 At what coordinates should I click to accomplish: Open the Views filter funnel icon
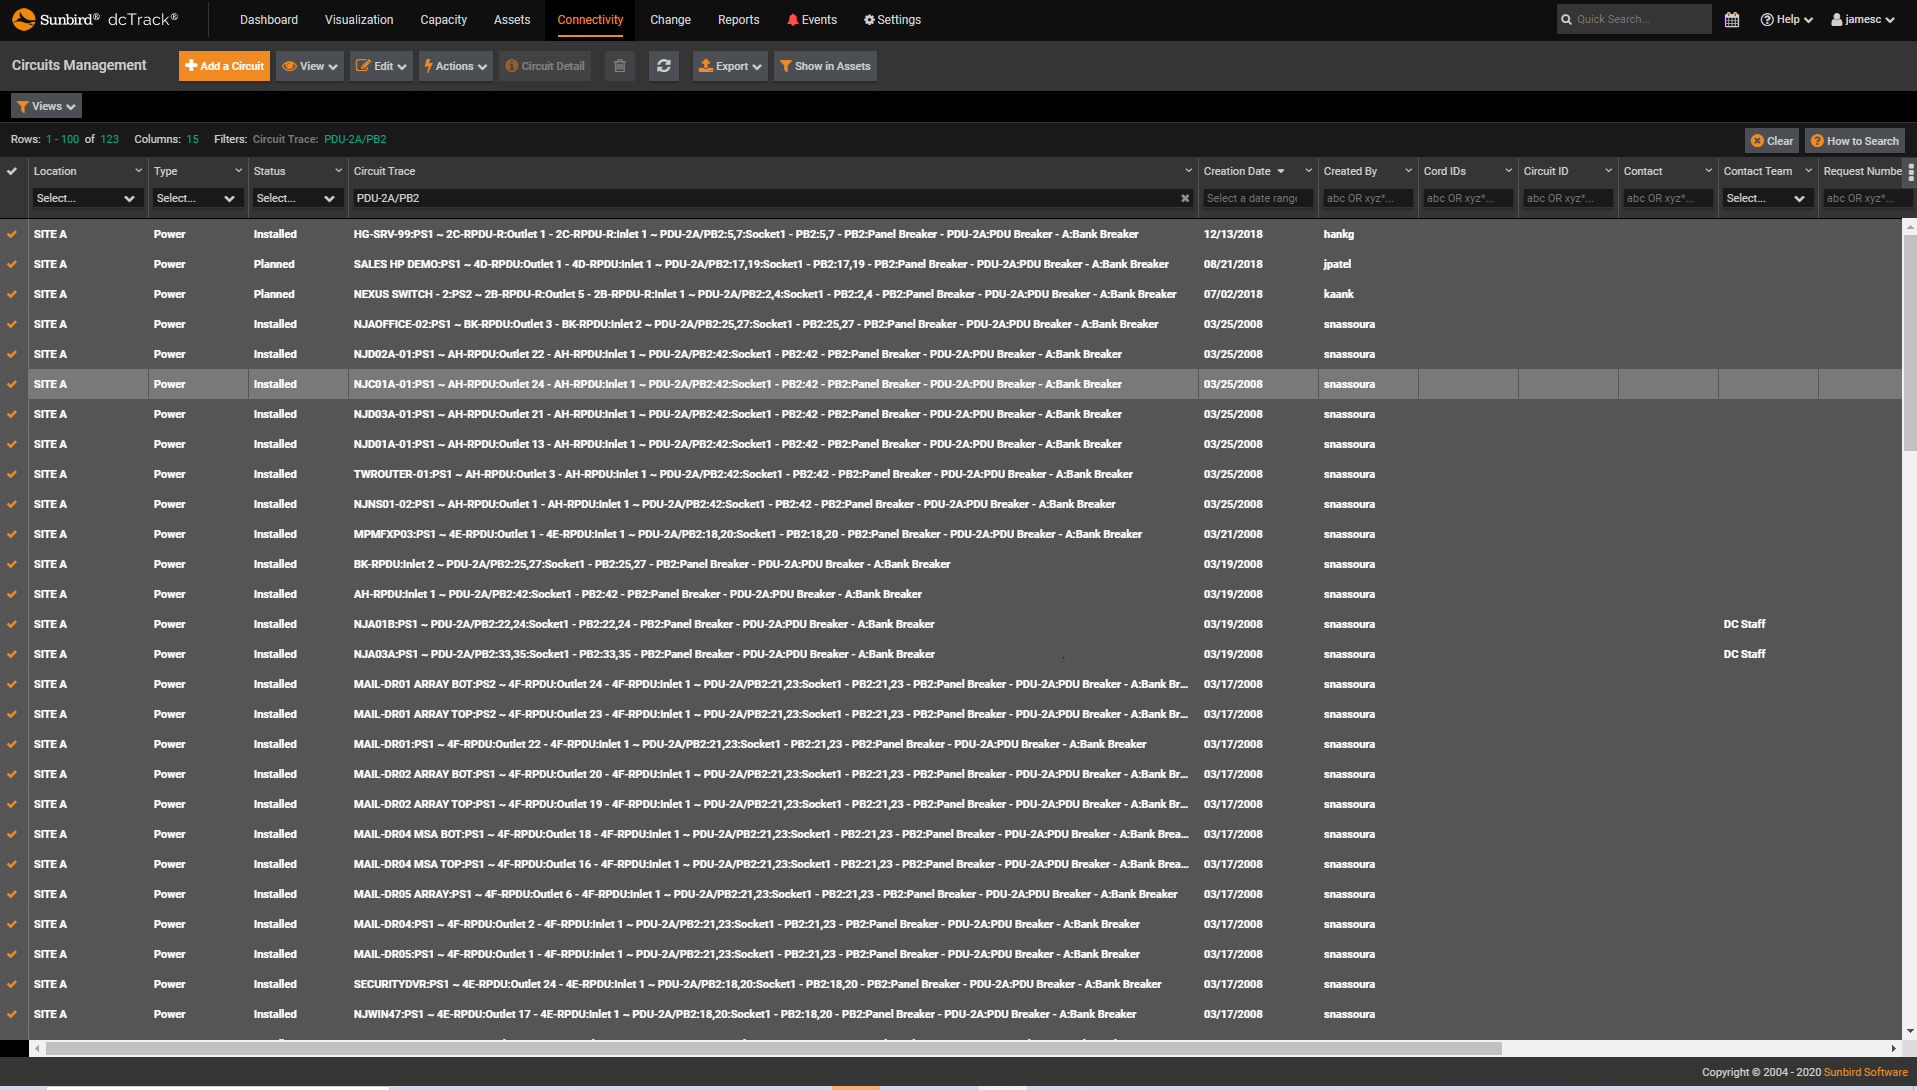(x=22, y=105)
